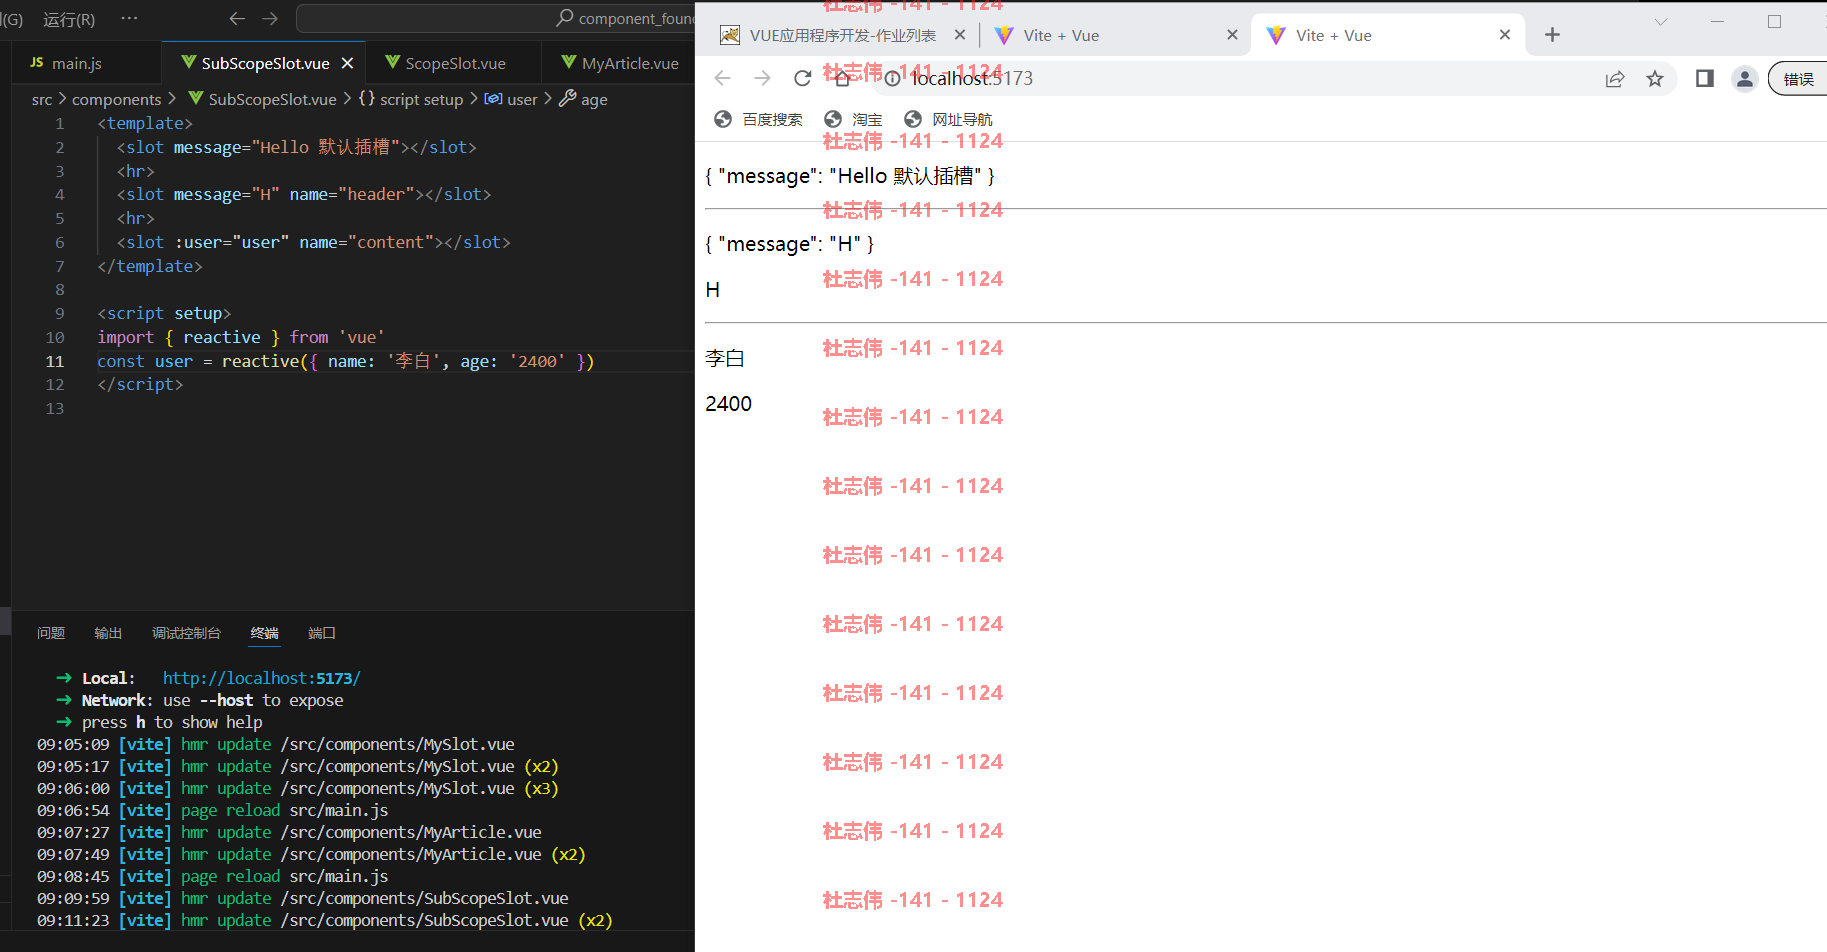The image size is (1827, 952).
Task: Click the 李白 text on the page
Action: [725, 358]
